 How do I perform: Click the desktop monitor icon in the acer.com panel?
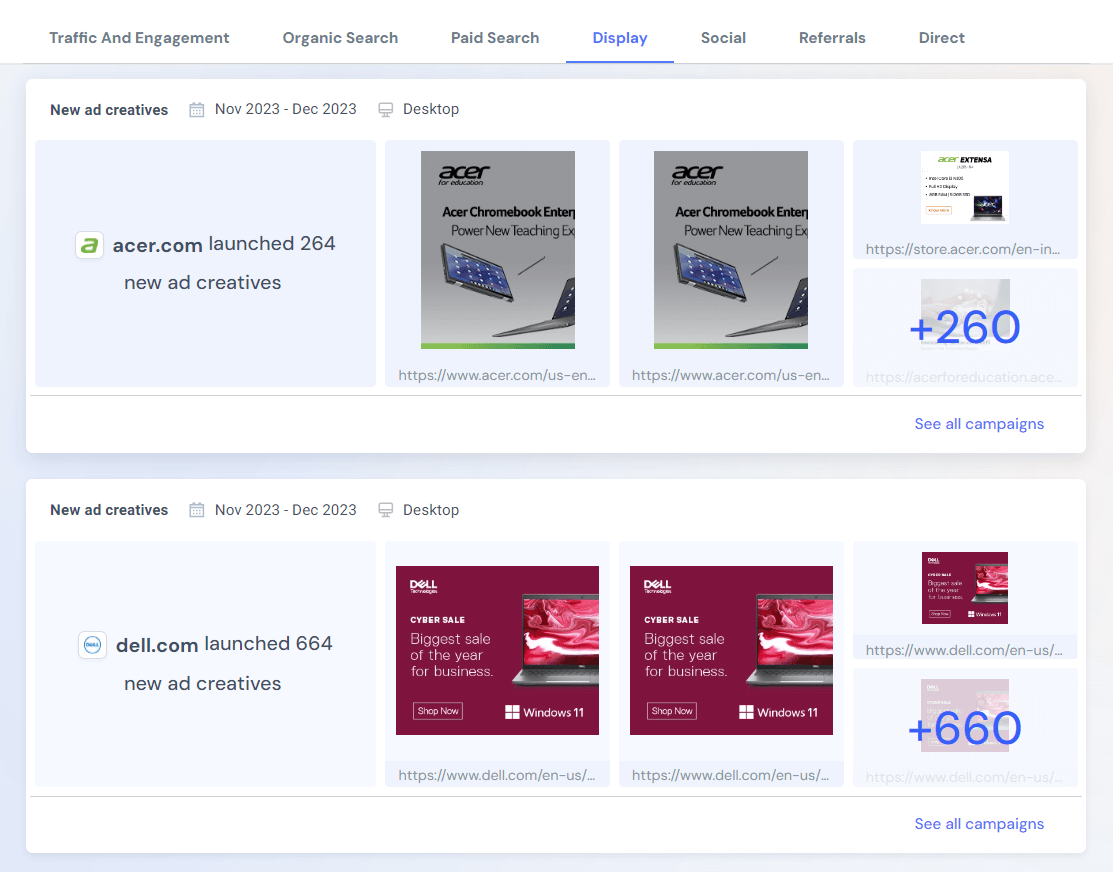[386, 110]
